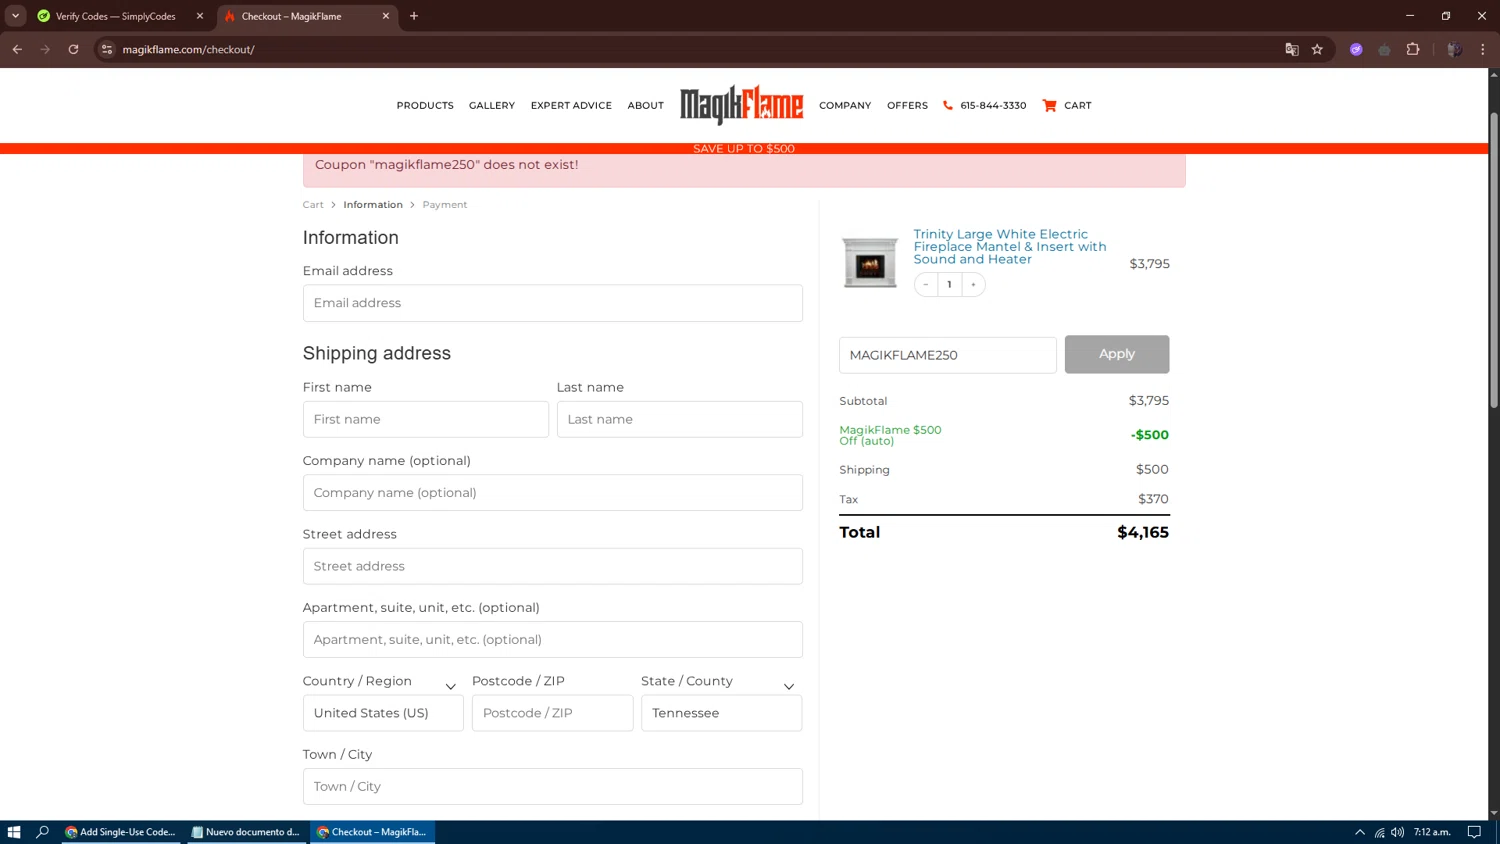Click the SAVE UP TO $500 banner
Viewport: 1500px width, 844px height.
click(x=744, y=149)
